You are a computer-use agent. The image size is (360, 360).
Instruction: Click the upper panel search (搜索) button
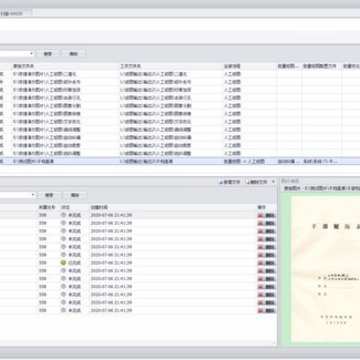click(48, 54)
